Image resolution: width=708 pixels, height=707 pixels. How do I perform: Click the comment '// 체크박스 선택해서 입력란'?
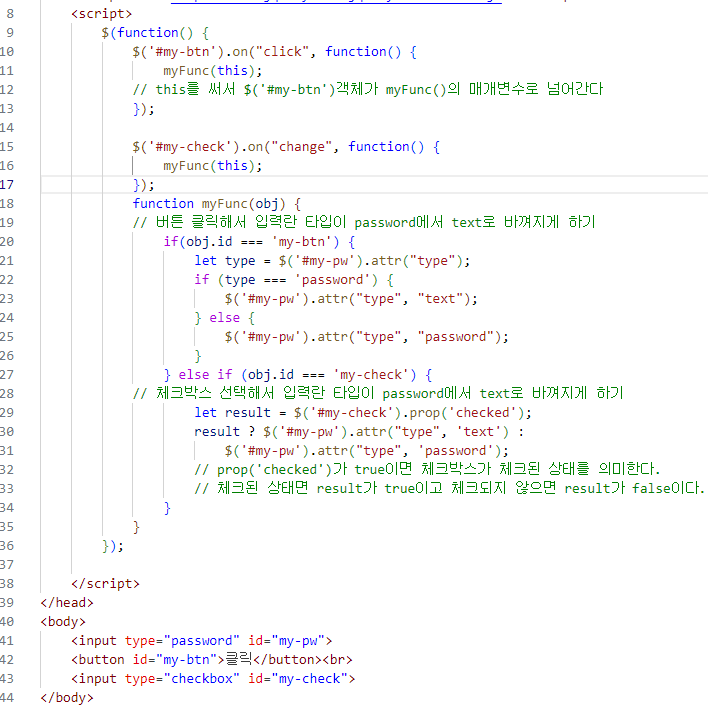pos(378,393)
